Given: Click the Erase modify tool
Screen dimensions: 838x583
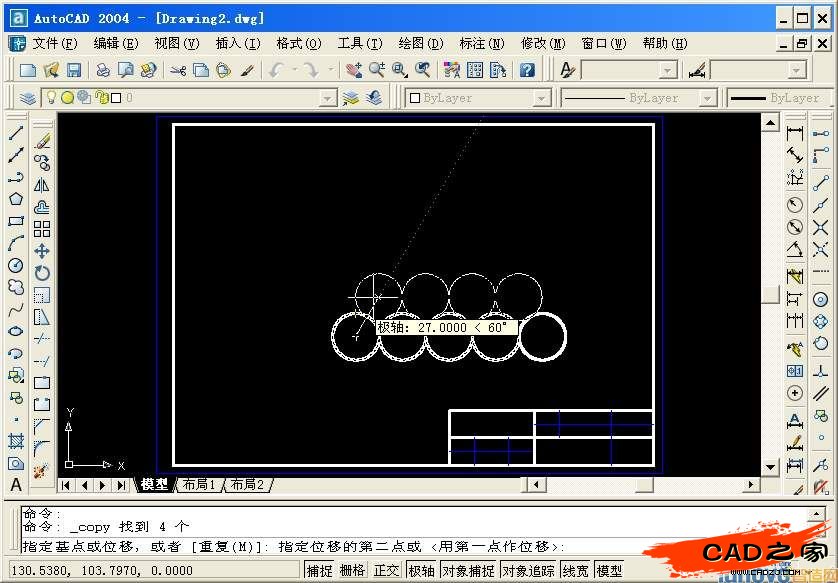Looking at the screenshot, I should pyautogui.click(x=42, y=141).
